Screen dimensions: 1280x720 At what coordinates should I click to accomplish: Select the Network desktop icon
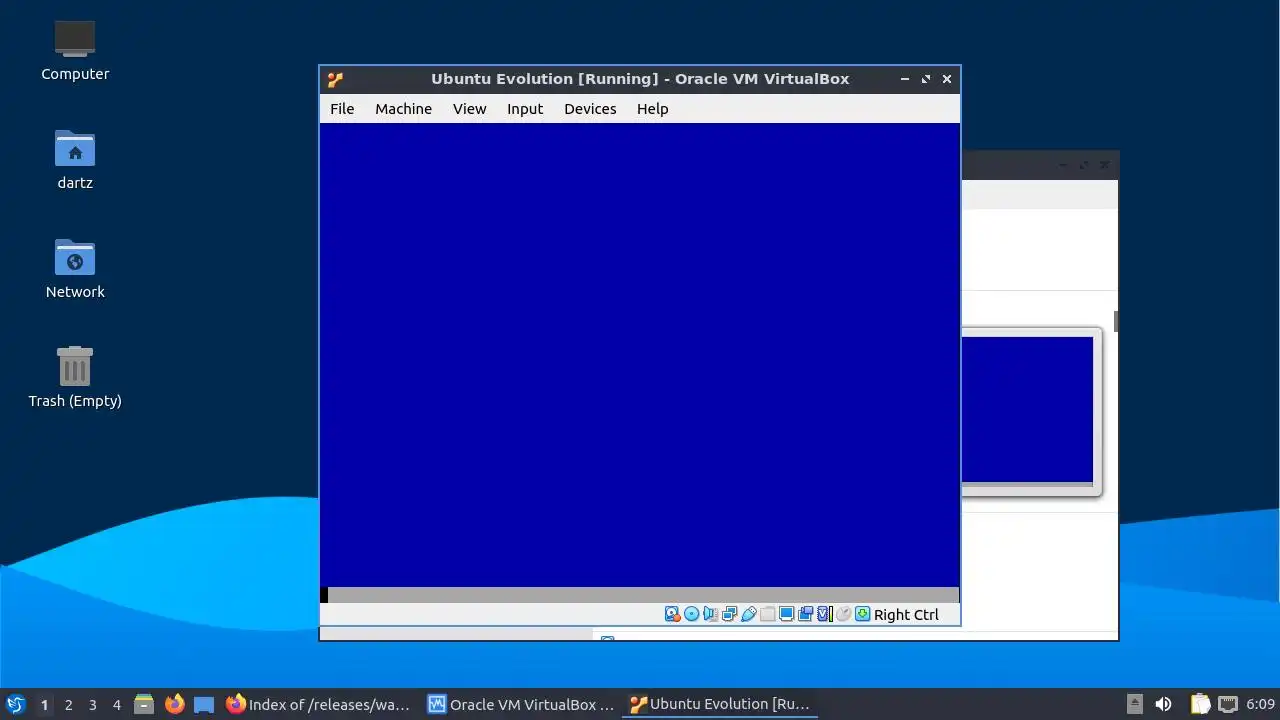(x=75, y=268)
